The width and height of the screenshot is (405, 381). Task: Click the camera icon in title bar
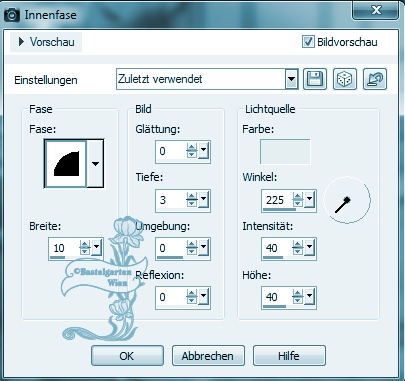pyautogui.click(x=12, y=15)
